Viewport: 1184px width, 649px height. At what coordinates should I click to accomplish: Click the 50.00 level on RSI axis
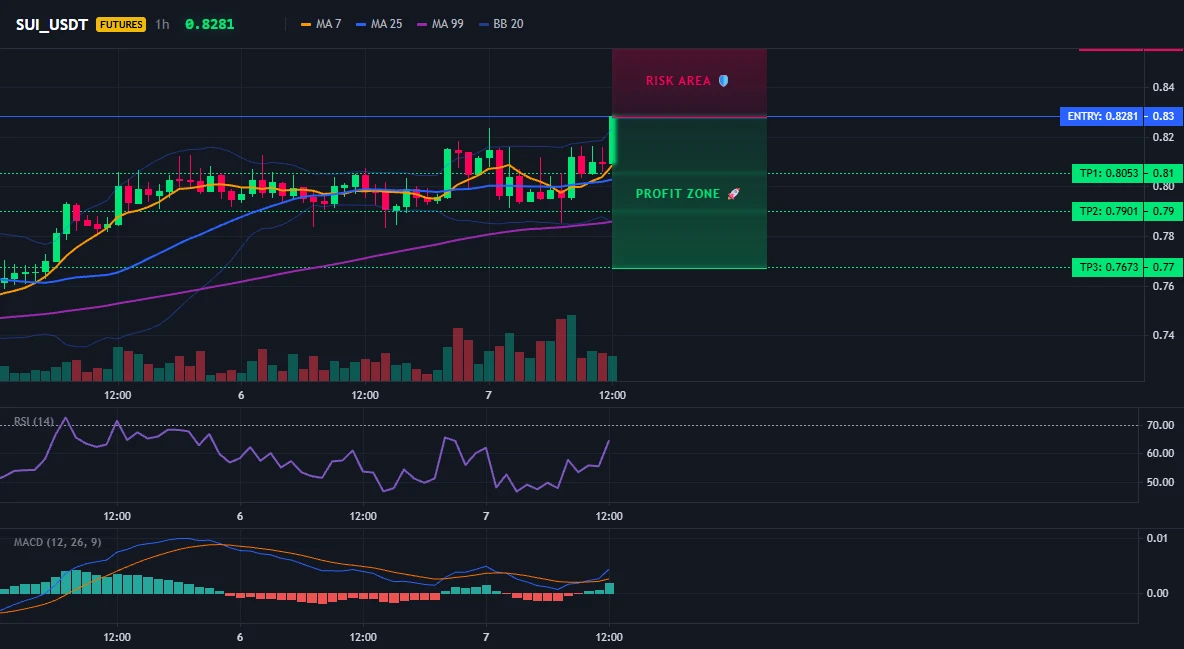[1160, 482]
